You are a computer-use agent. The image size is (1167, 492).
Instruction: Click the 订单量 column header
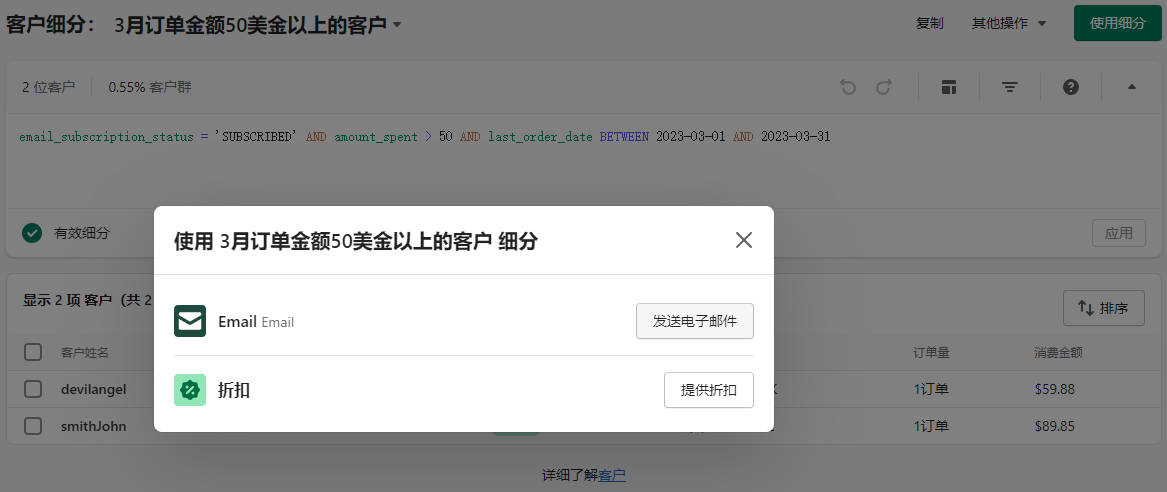click(931, 352)
